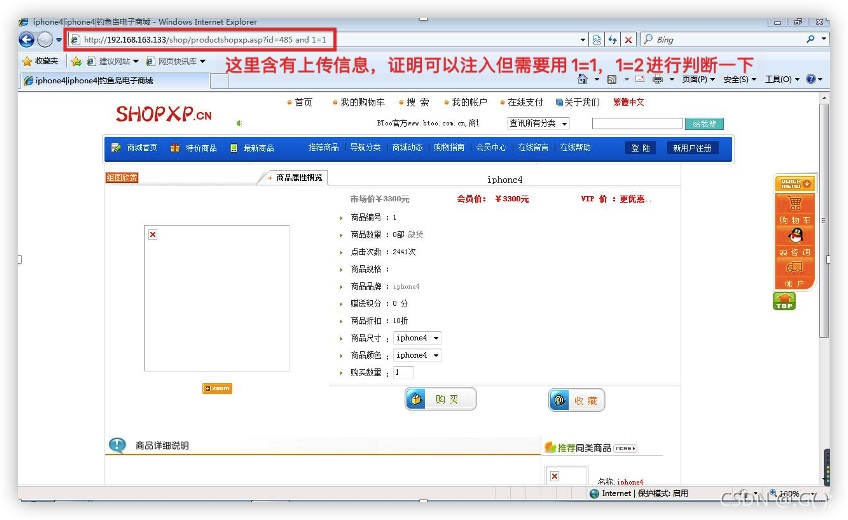Click the 收藏 favorite button
The width and height of the screenshot is (848, 520).
577,400
